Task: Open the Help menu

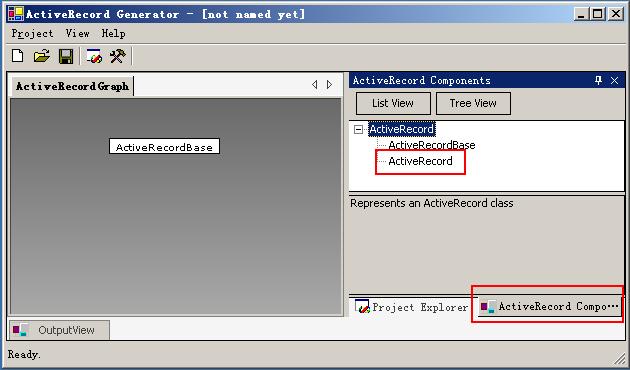Action: 113,33
